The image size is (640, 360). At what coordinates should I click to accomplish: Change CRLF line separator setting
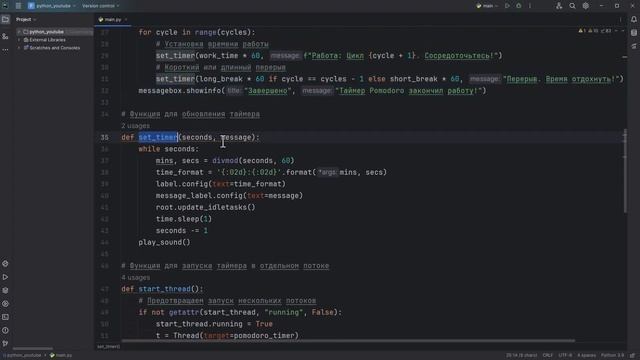pos(547,356)
